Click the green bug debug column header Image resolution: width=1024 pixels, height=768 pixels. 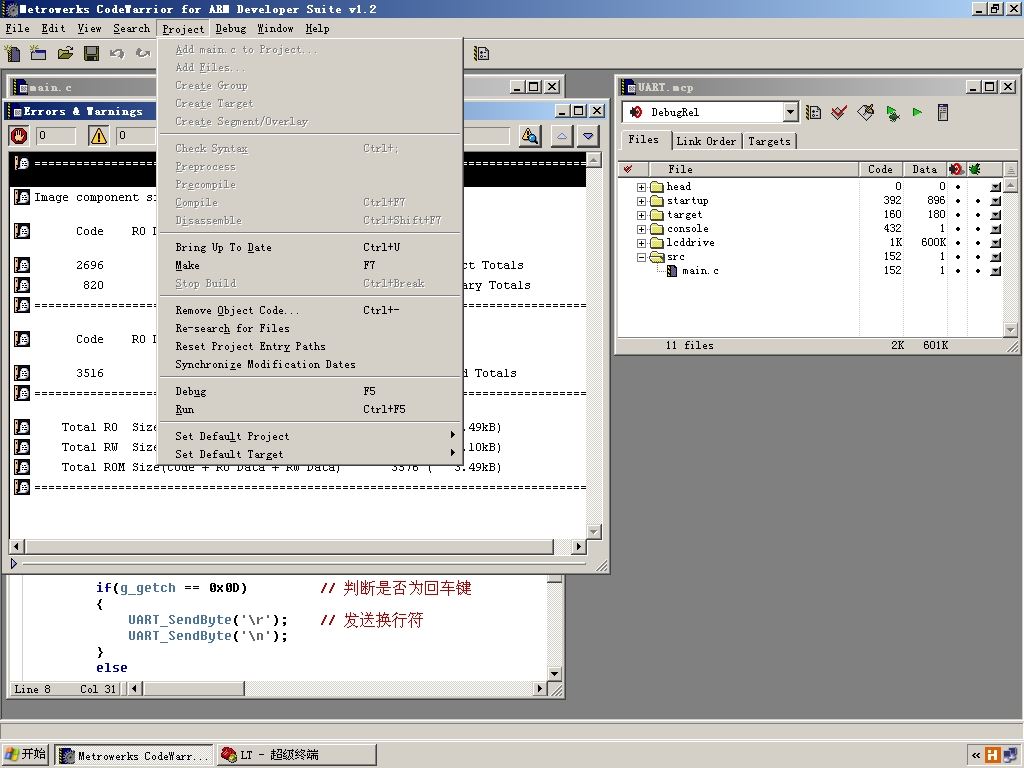(974, 169)
